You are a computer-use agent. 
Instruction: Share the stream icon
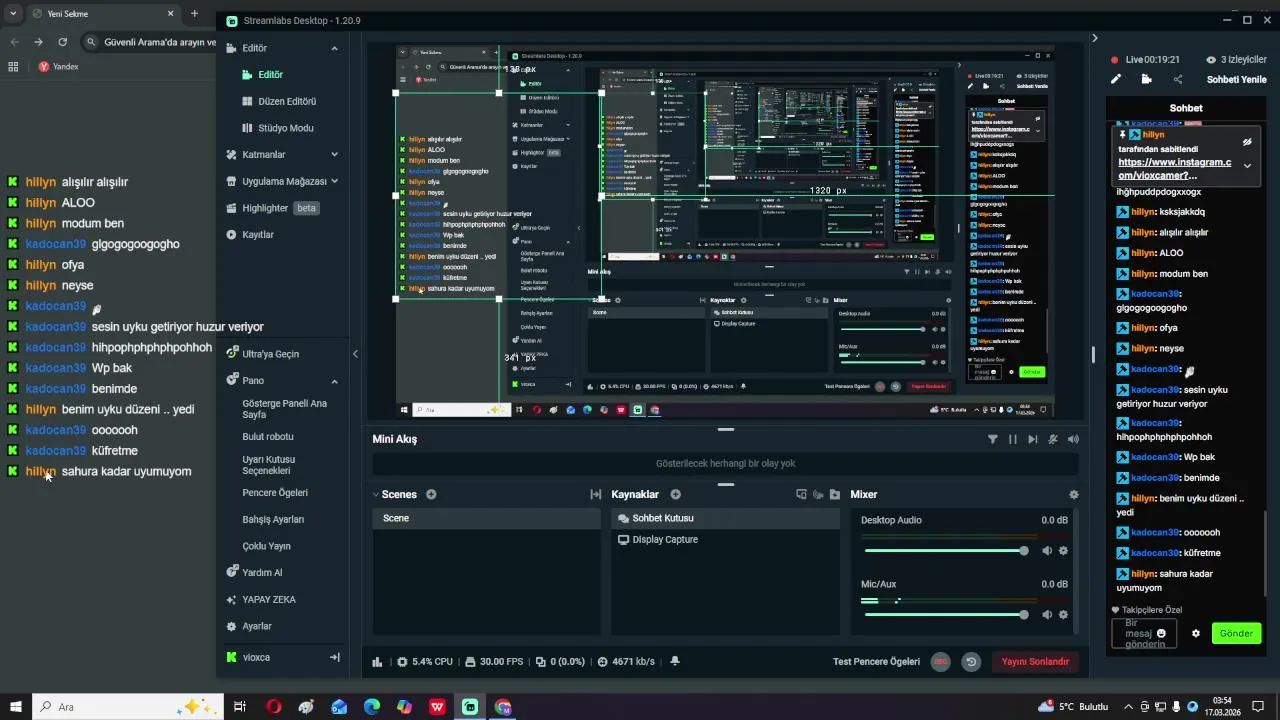1177,80
